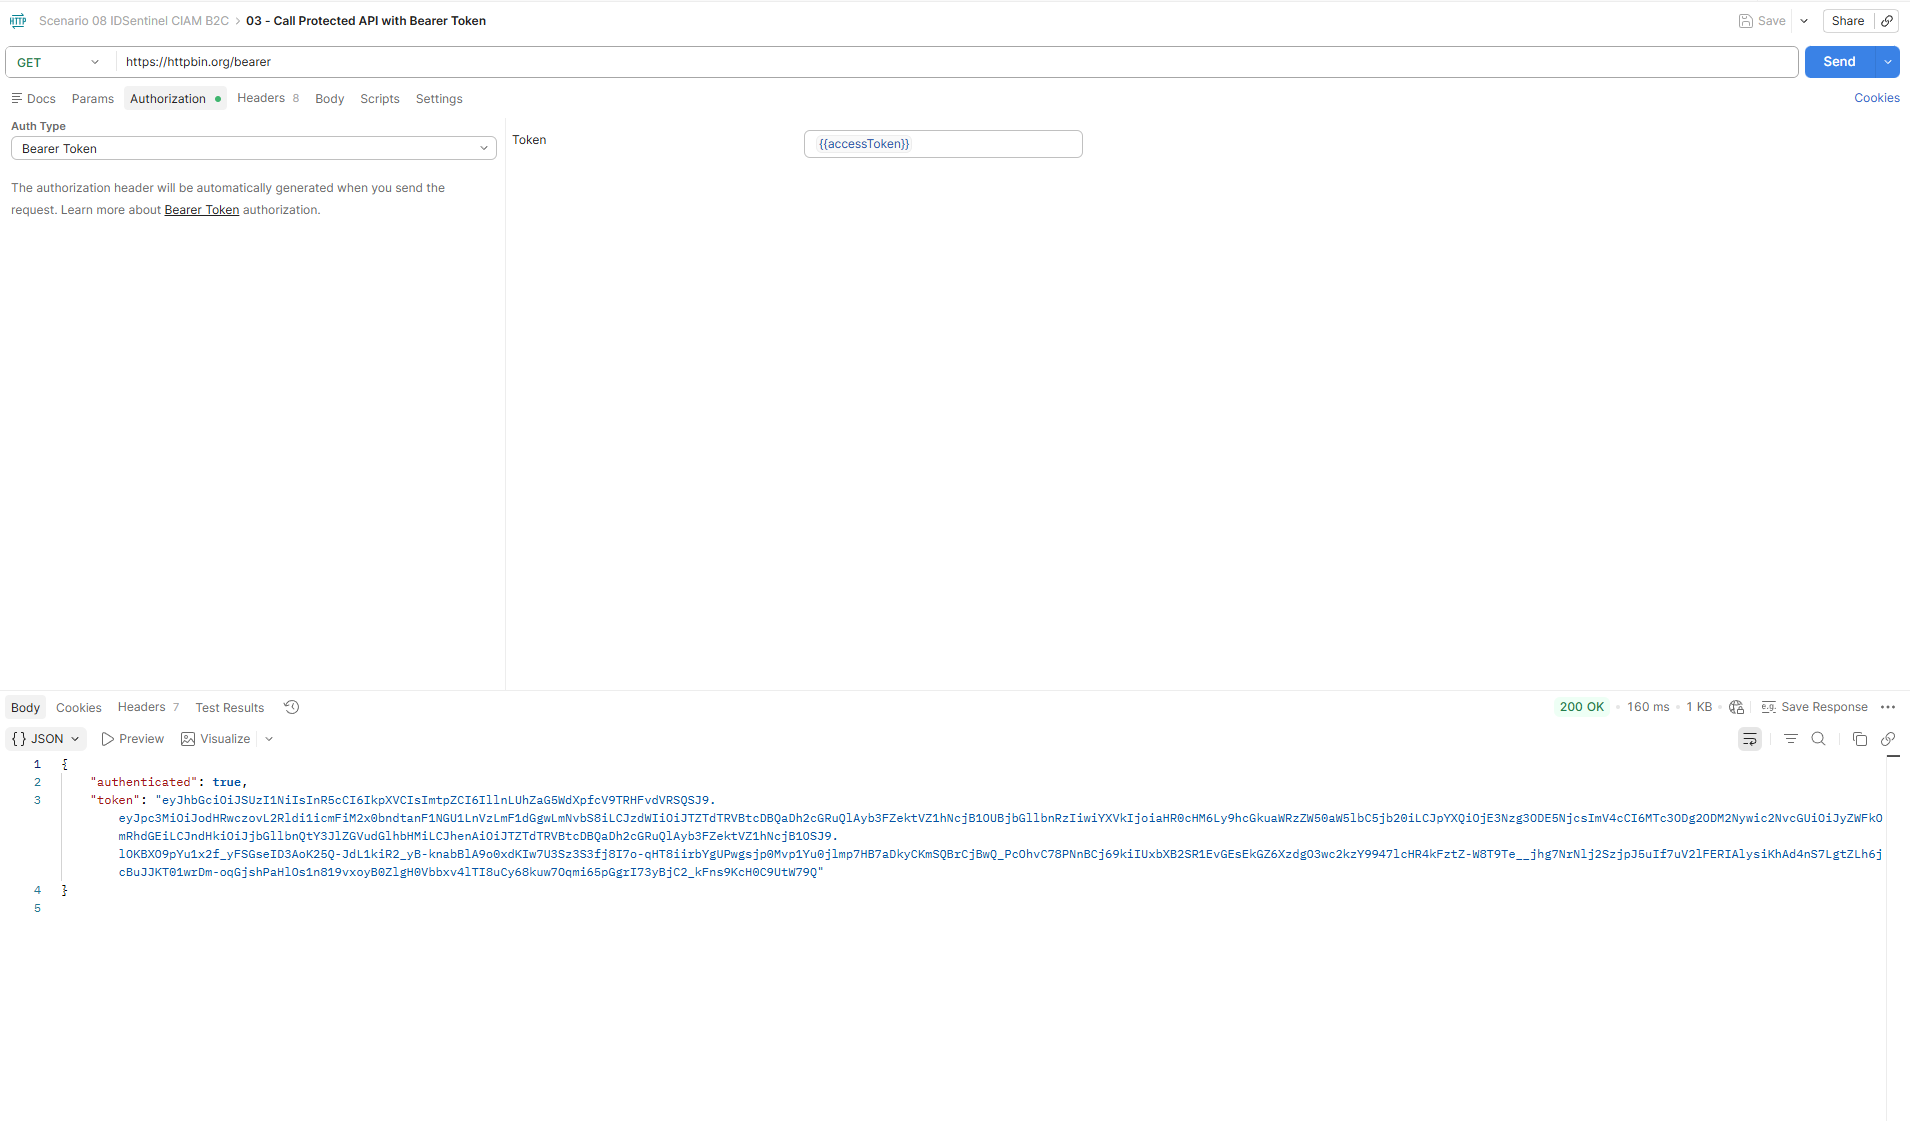
Task: Open the response Cookies tab
Action: pos(79,708)
